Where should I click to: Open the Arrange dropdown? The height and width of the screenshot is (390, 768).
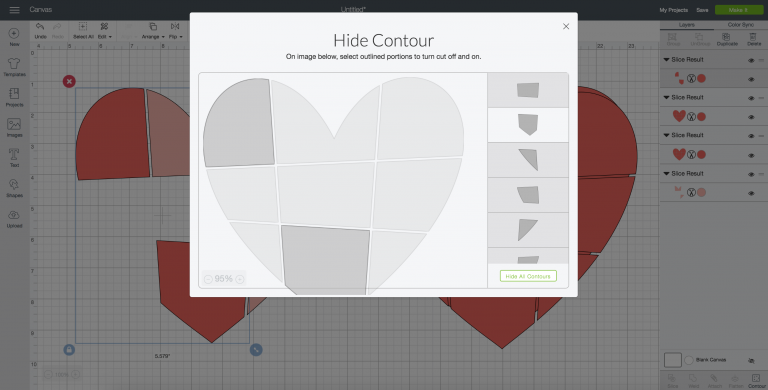pyautogui.click(x=153, y=30)
